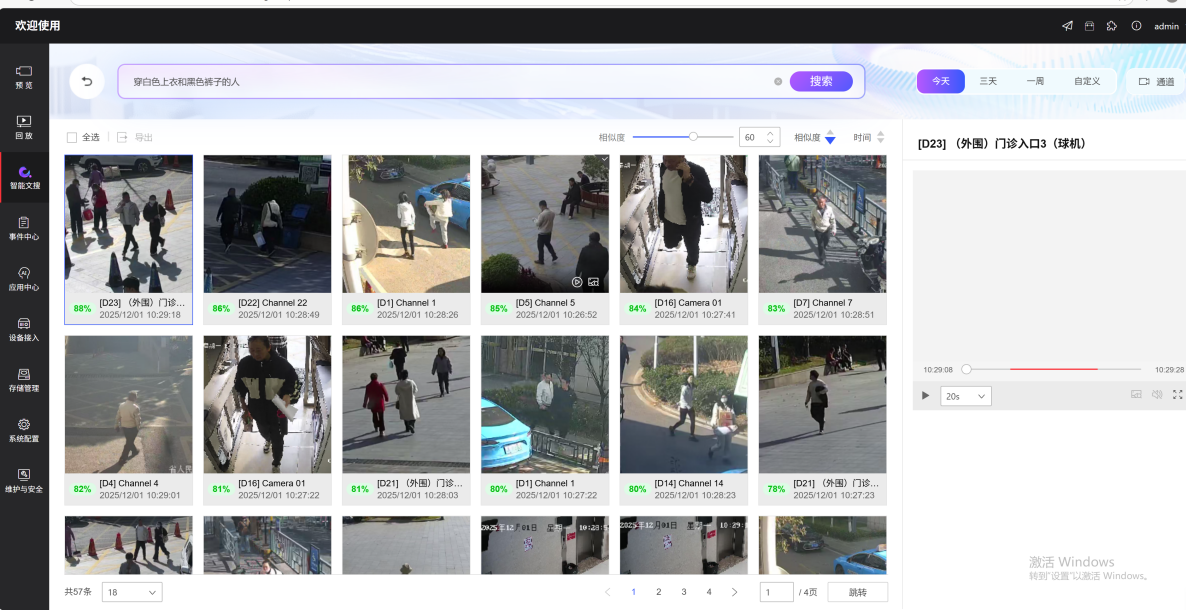Open the 回放 playback section in sidebar
Screen dimensions: 1186x610
[24, 126]
